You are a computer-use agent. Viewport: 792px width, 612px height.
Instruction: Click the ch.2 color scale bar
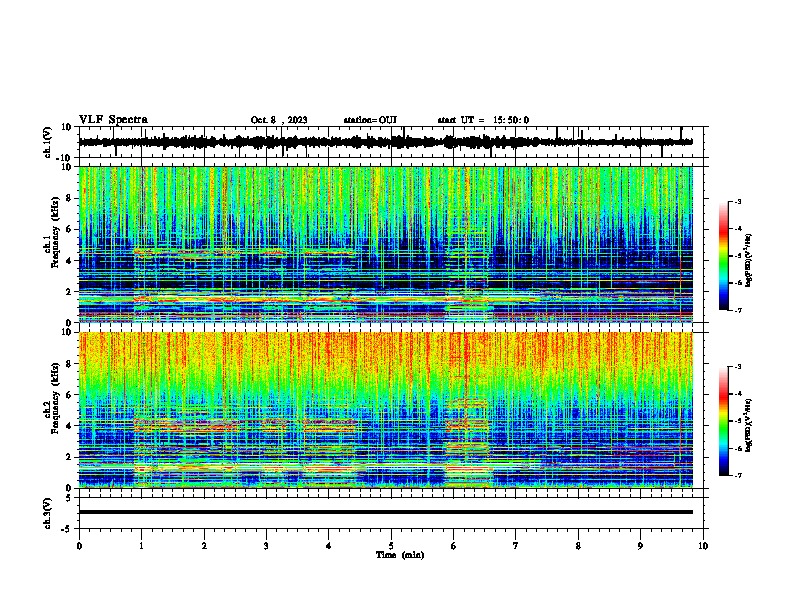click(x=724, y=421)
